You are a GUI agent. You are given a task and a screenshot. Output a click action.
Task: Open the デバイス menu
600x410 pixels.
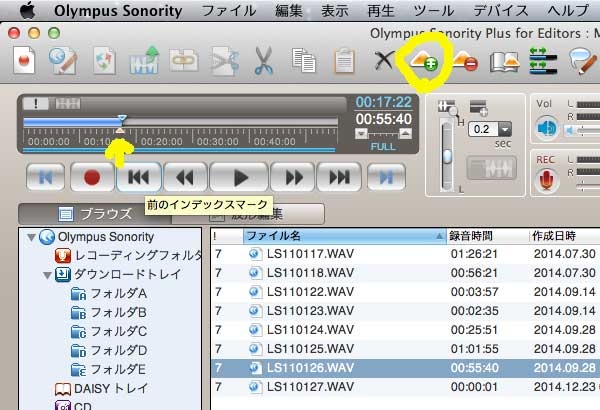tap(501, 11)
